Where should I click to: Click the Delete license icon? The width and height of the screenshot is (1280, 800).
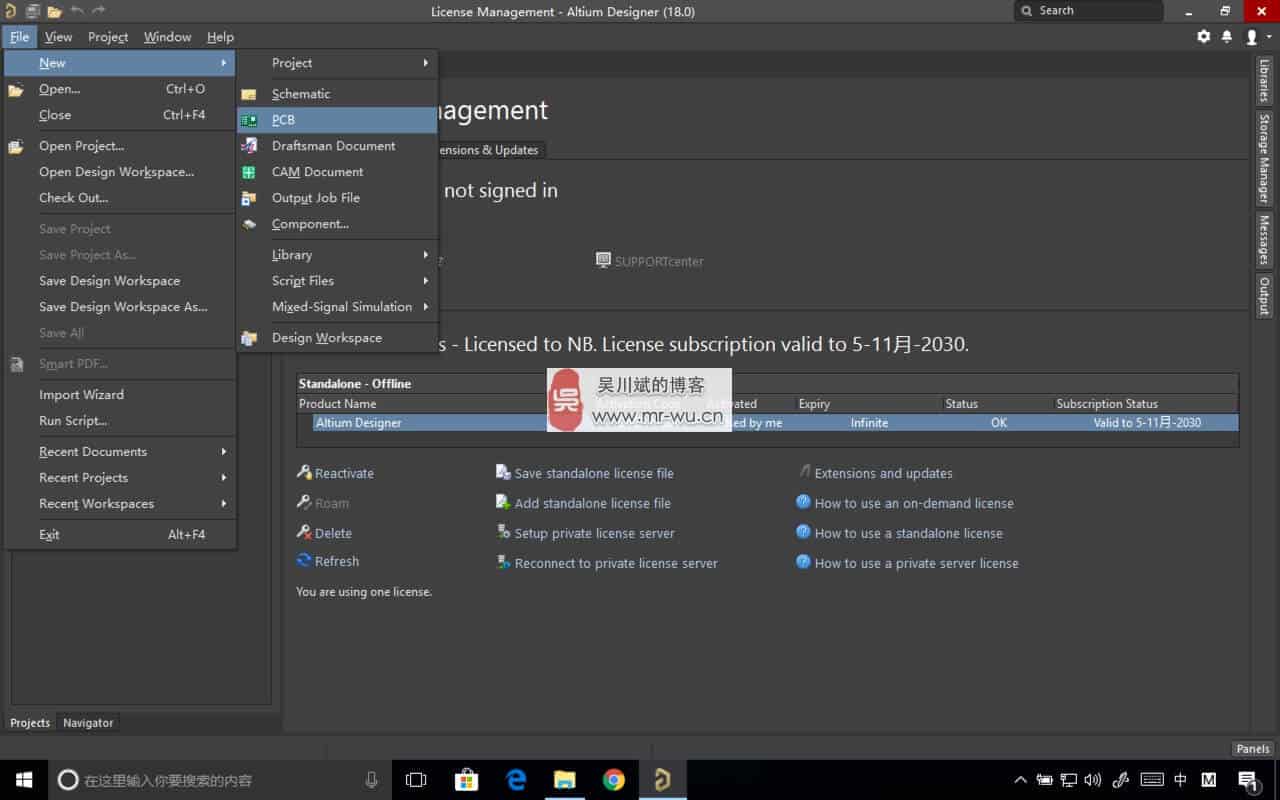point(304,533)
